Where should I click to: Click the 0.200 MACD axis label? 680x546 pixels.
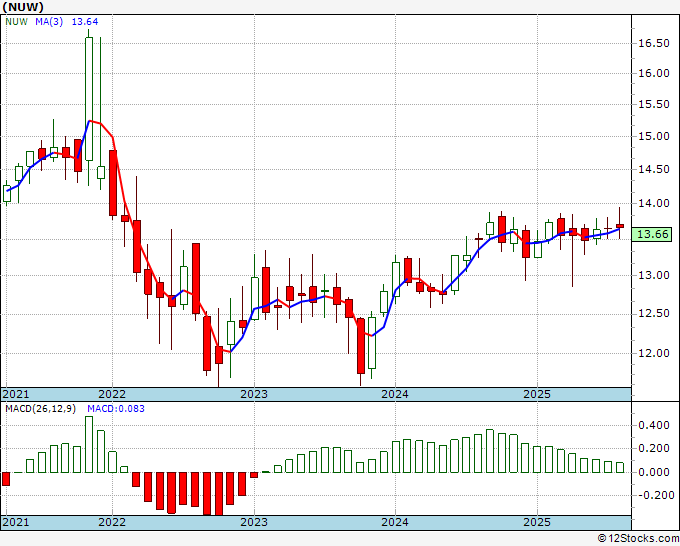654,448
